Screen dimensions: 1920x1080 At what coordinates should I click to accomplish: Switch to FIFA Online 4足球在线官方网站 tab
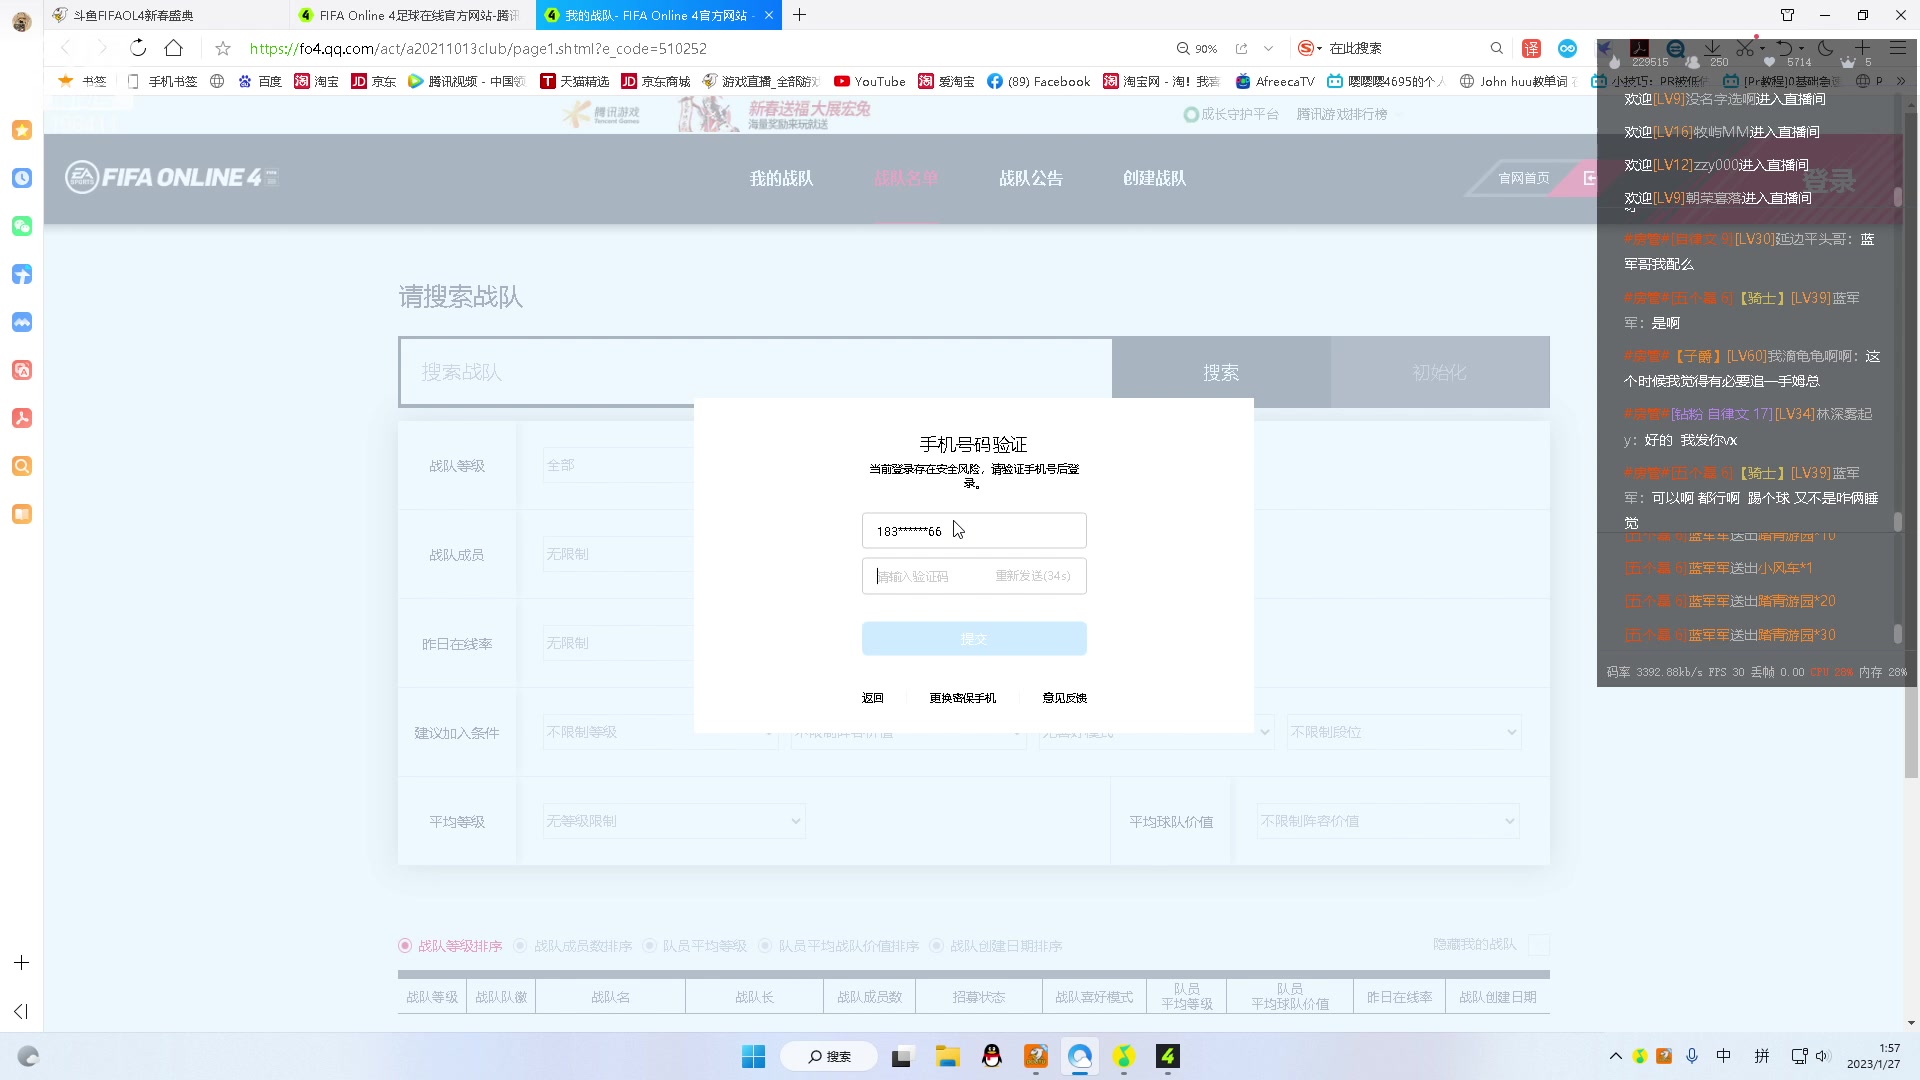click(413, 15)
